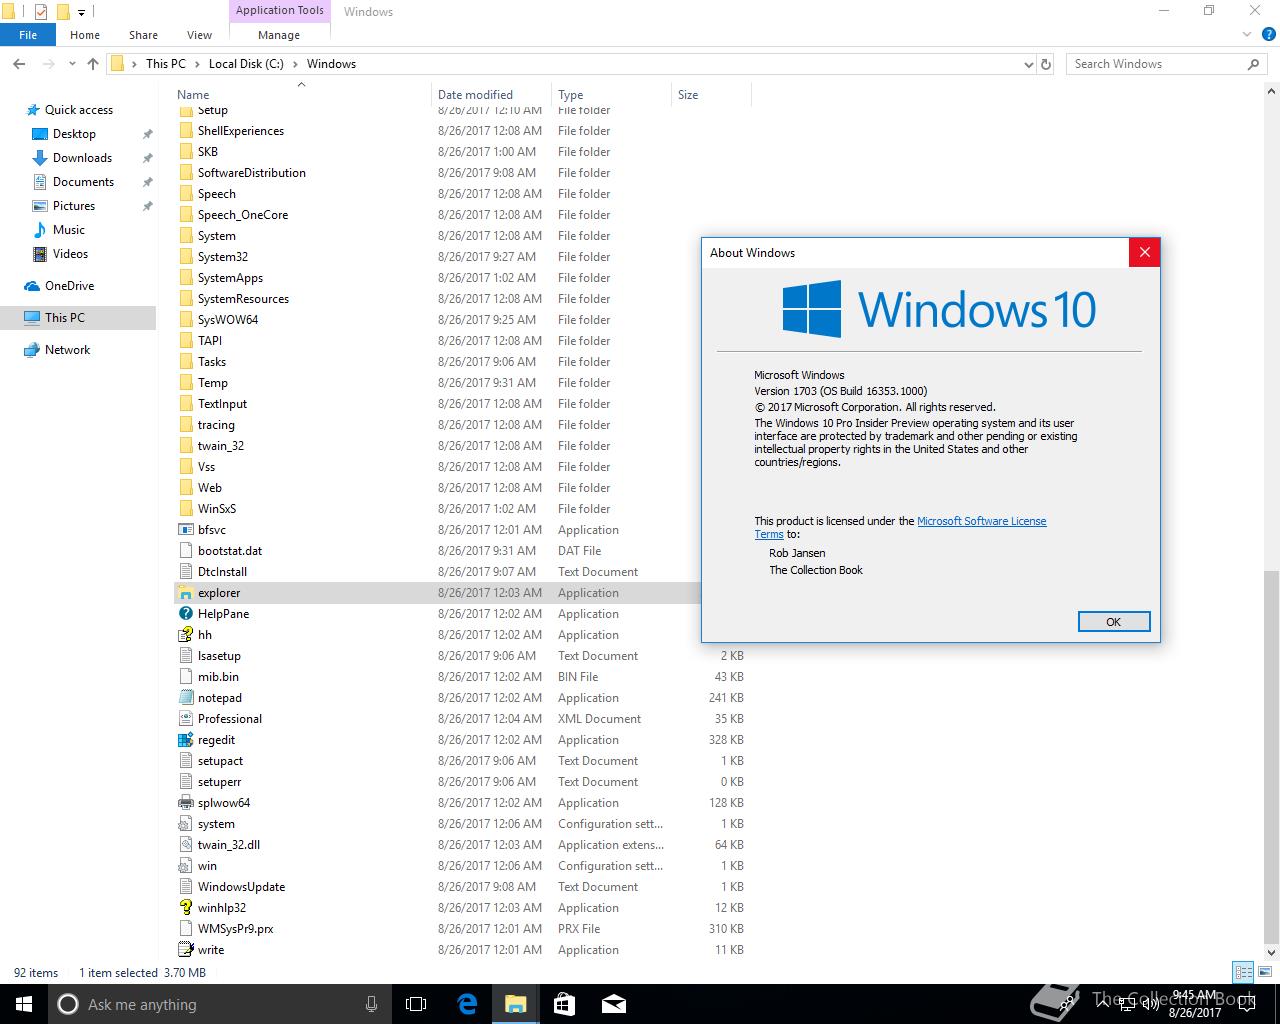1280x1024 pixels.
Task: Open the address bar history dropdown
Action: 1029,64
